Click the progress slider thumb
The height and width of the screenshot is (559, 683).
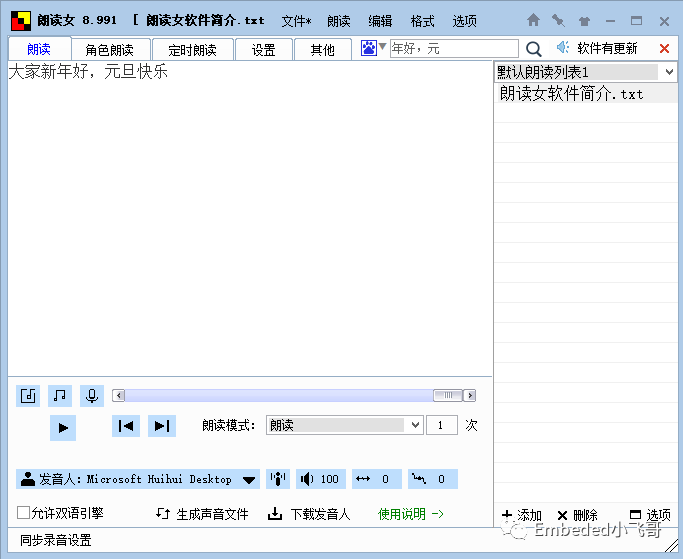(447, 395)
